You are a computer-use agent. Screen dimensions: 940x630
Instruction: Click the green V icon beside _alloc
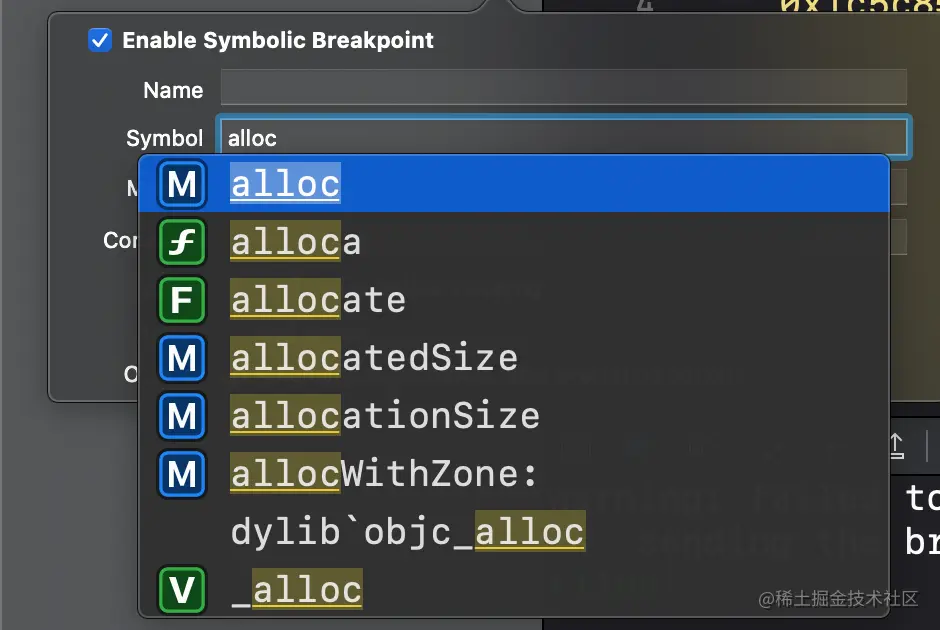(x=182, y=590)
